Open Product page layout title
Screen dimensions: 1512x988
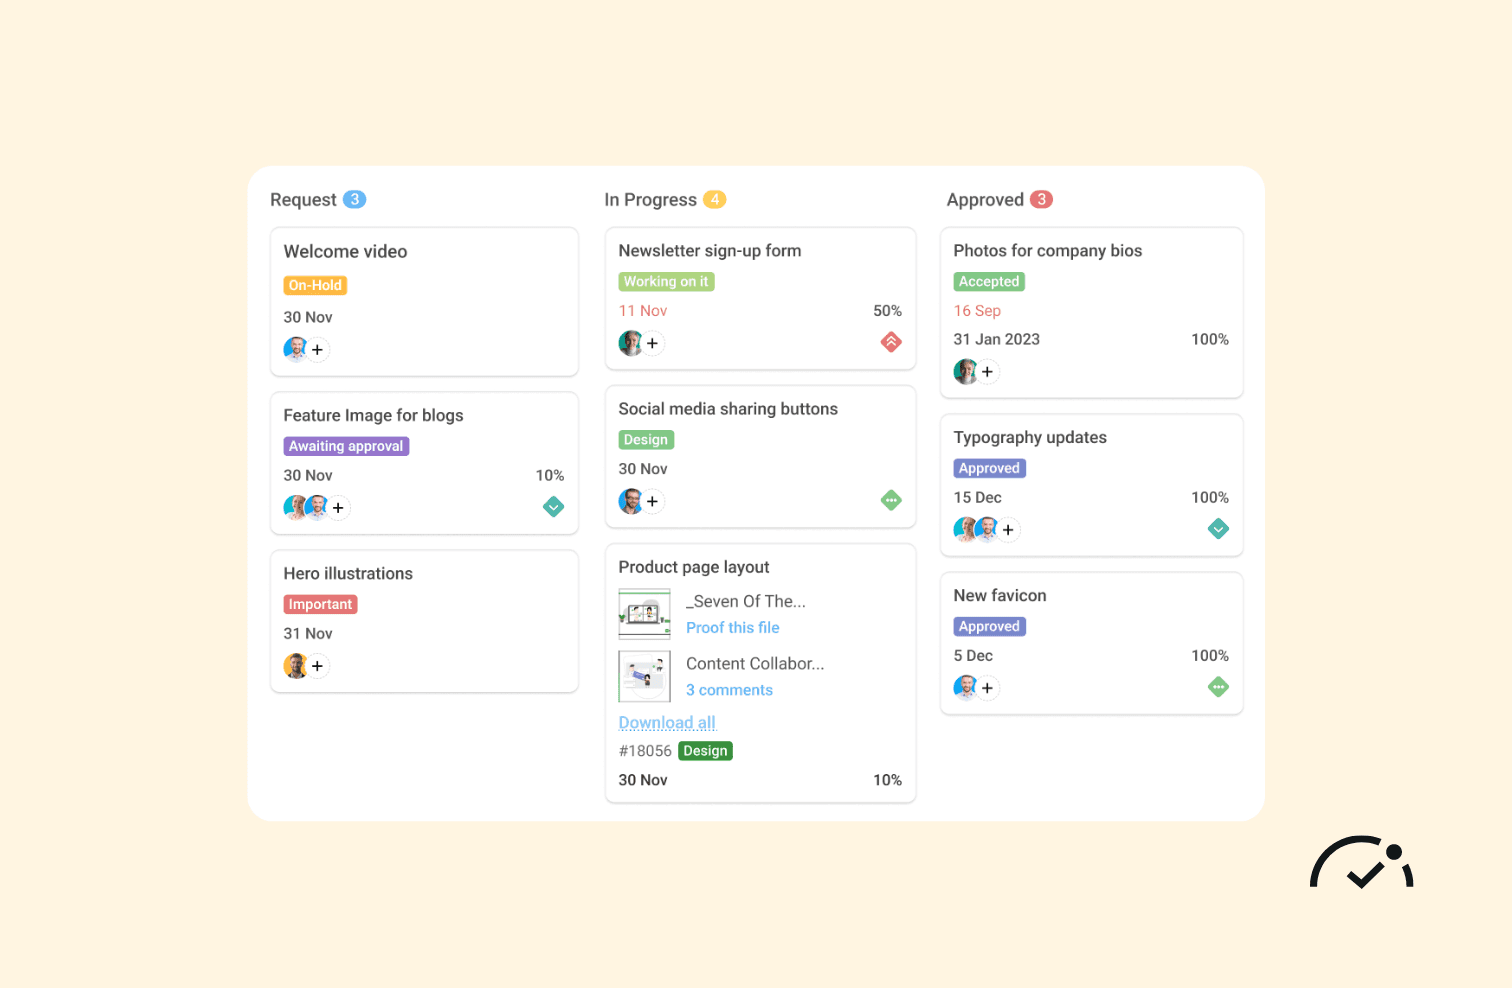coord(693,567)
